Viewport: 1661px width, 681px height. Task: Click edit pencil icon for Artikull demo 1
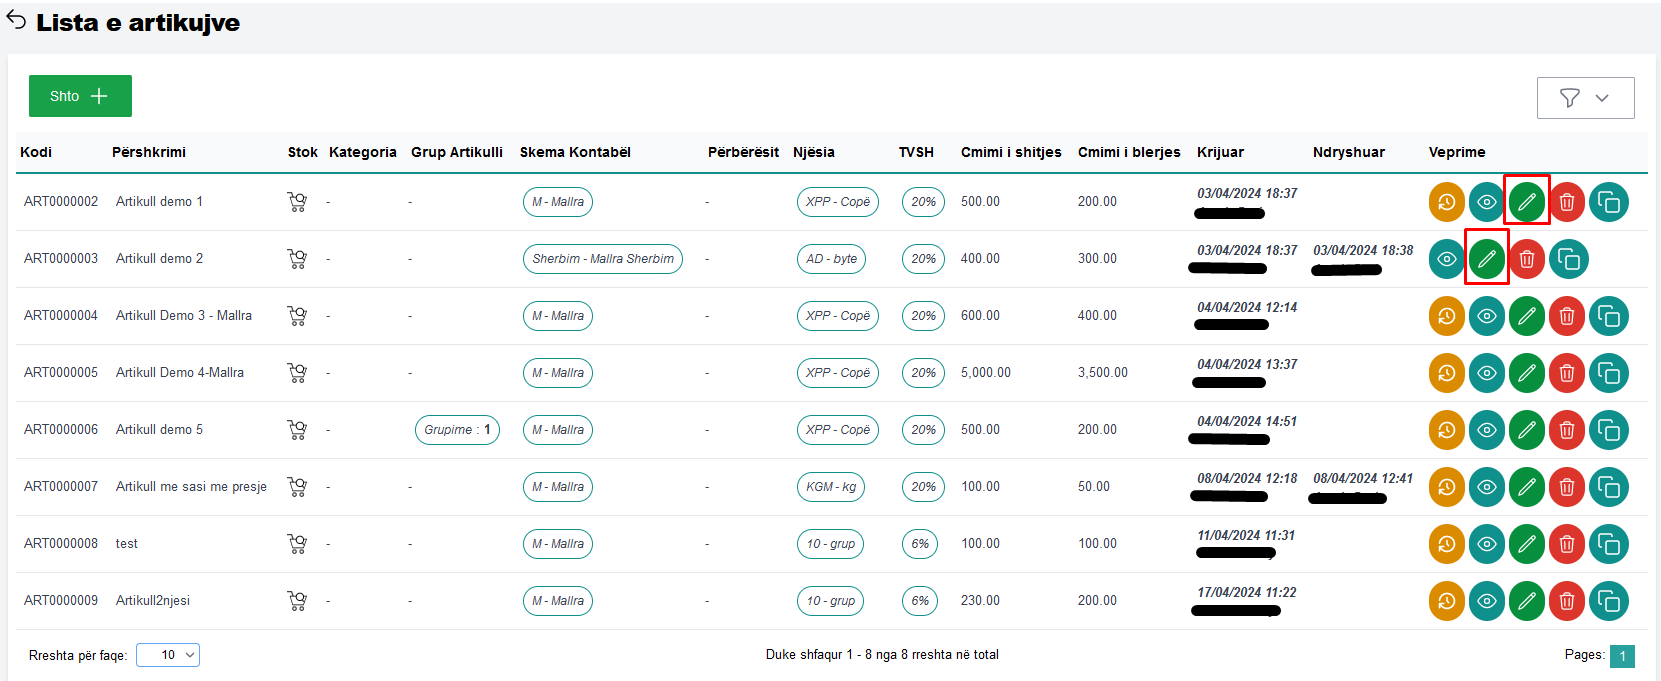(x=1526, y=202)
